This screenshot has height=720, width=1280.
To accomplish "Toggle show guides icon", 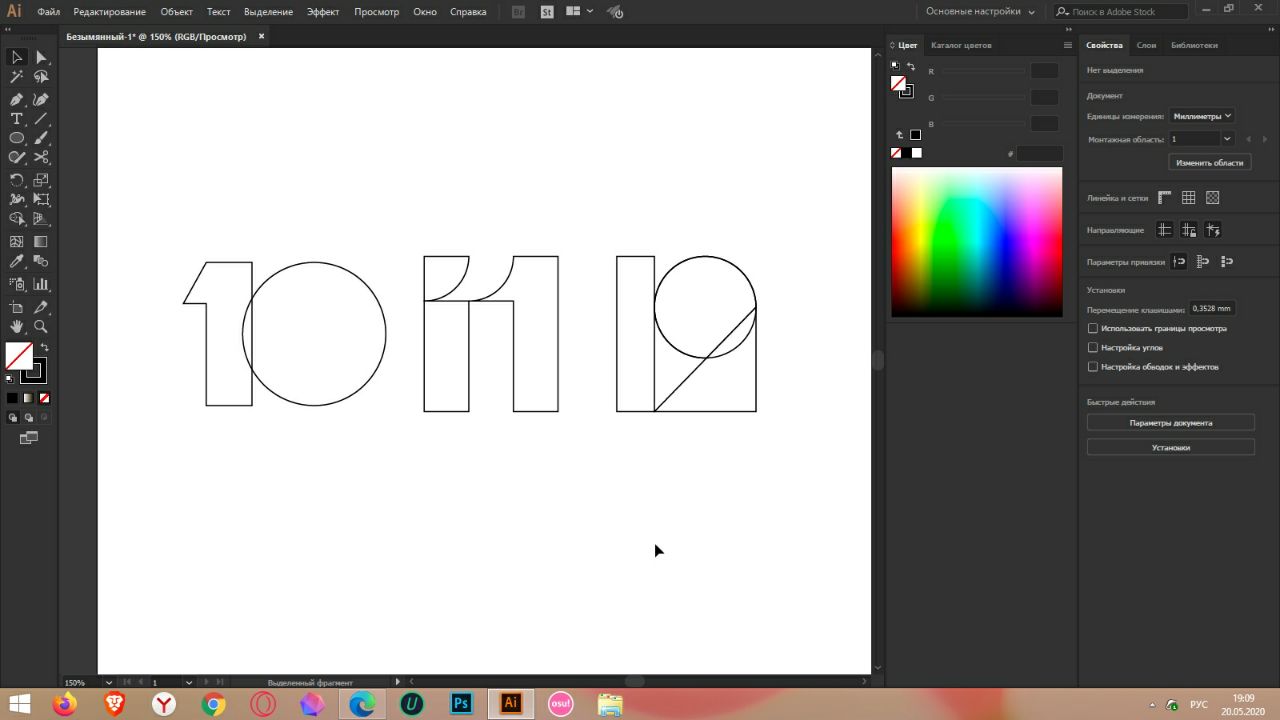I will pos(1164,230).
